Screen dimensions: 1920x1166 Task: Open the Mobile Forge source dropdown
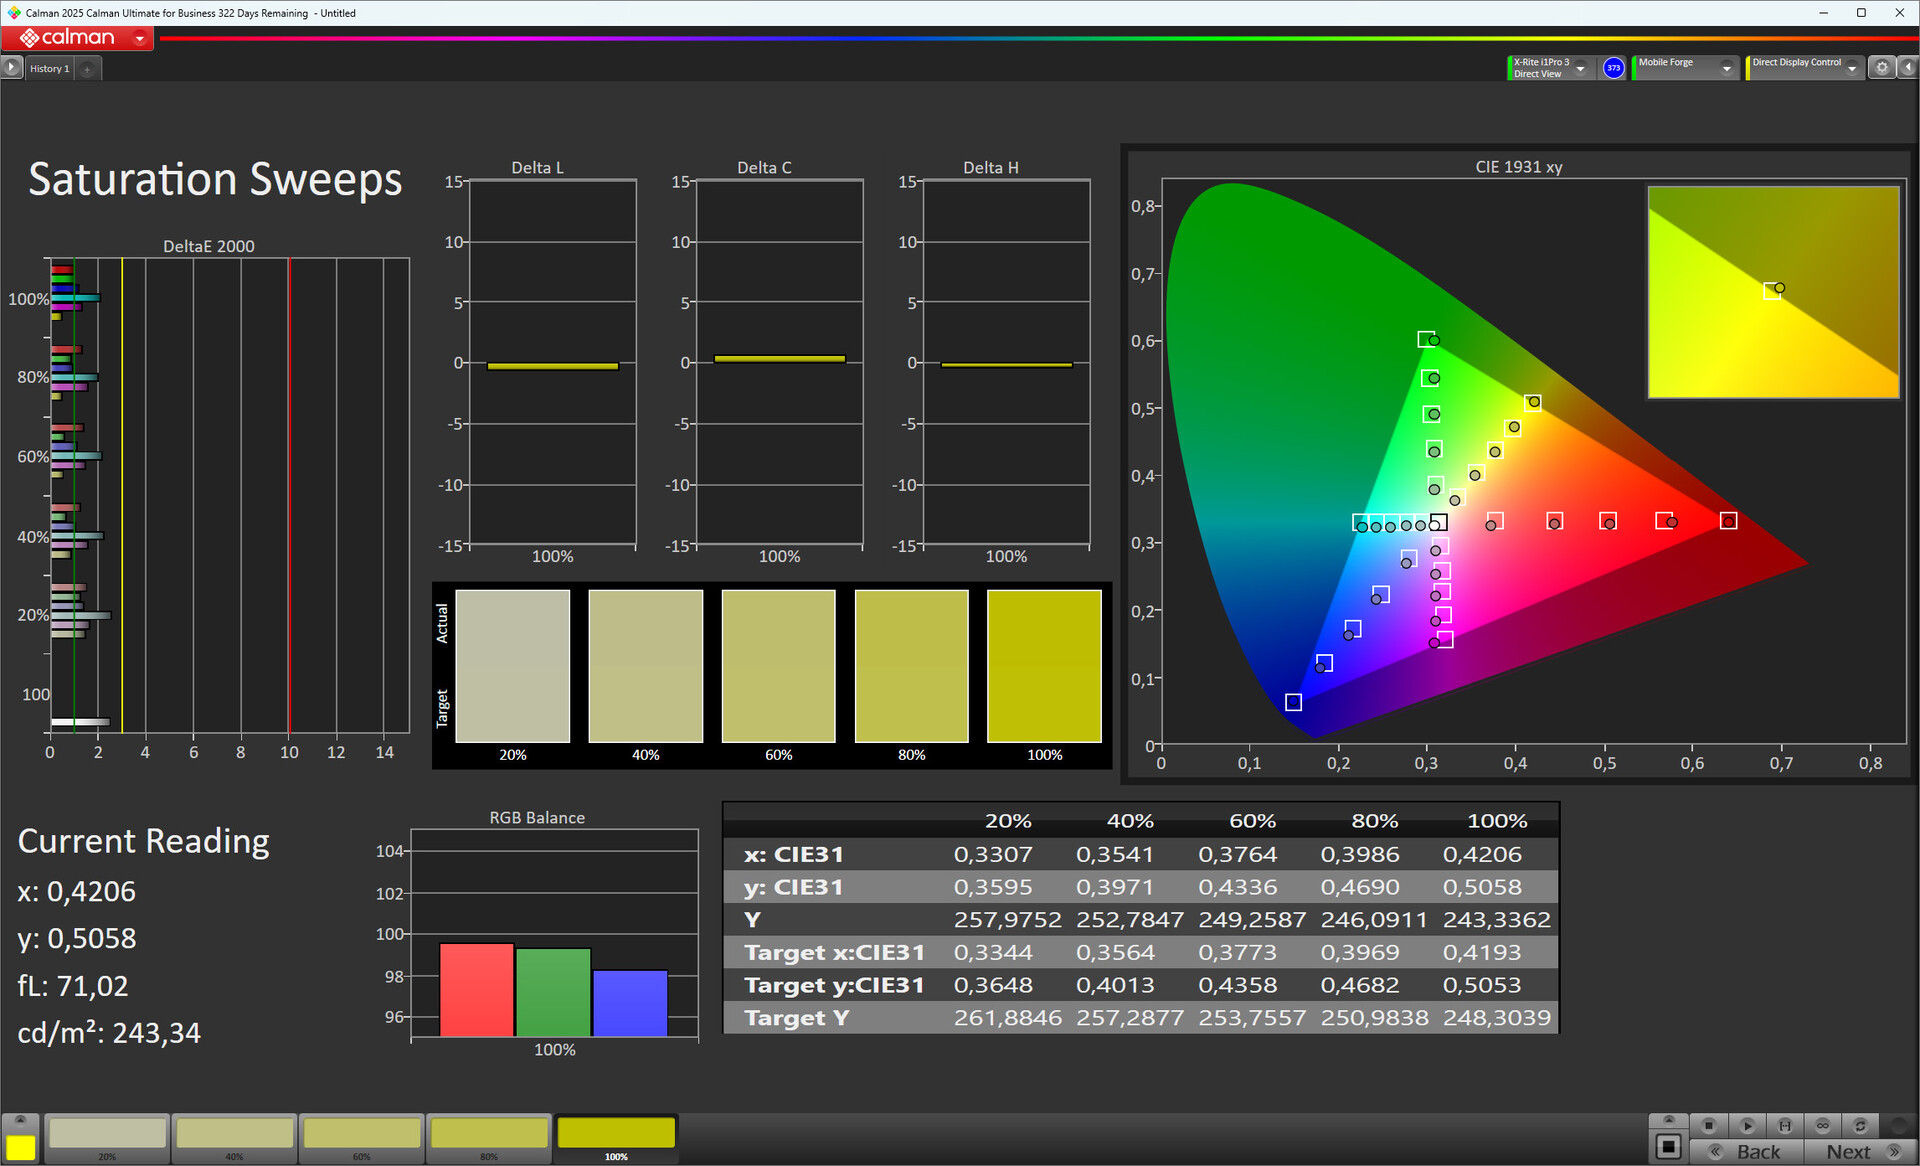coord(1726,68)
